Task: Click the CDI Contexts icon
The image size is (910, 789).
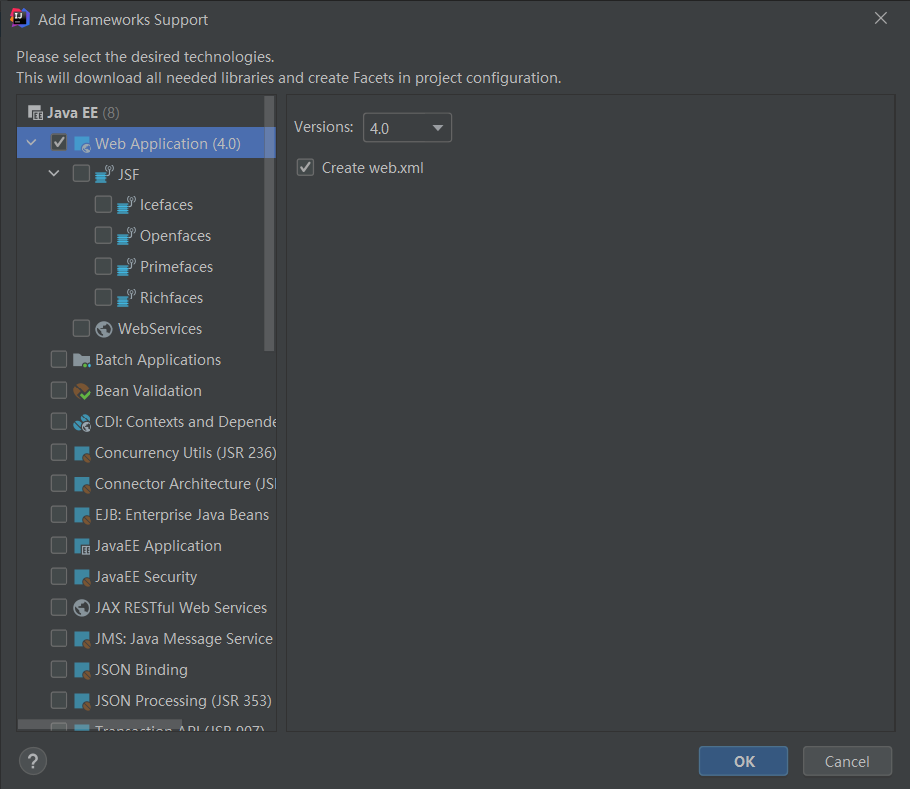Action: tap(82, 422)
